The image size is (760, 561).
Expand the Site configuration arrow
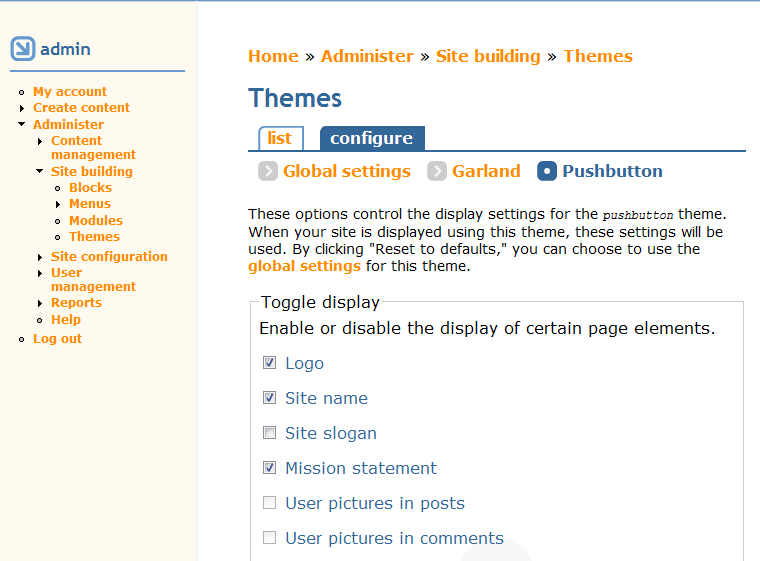click(40, 257)
